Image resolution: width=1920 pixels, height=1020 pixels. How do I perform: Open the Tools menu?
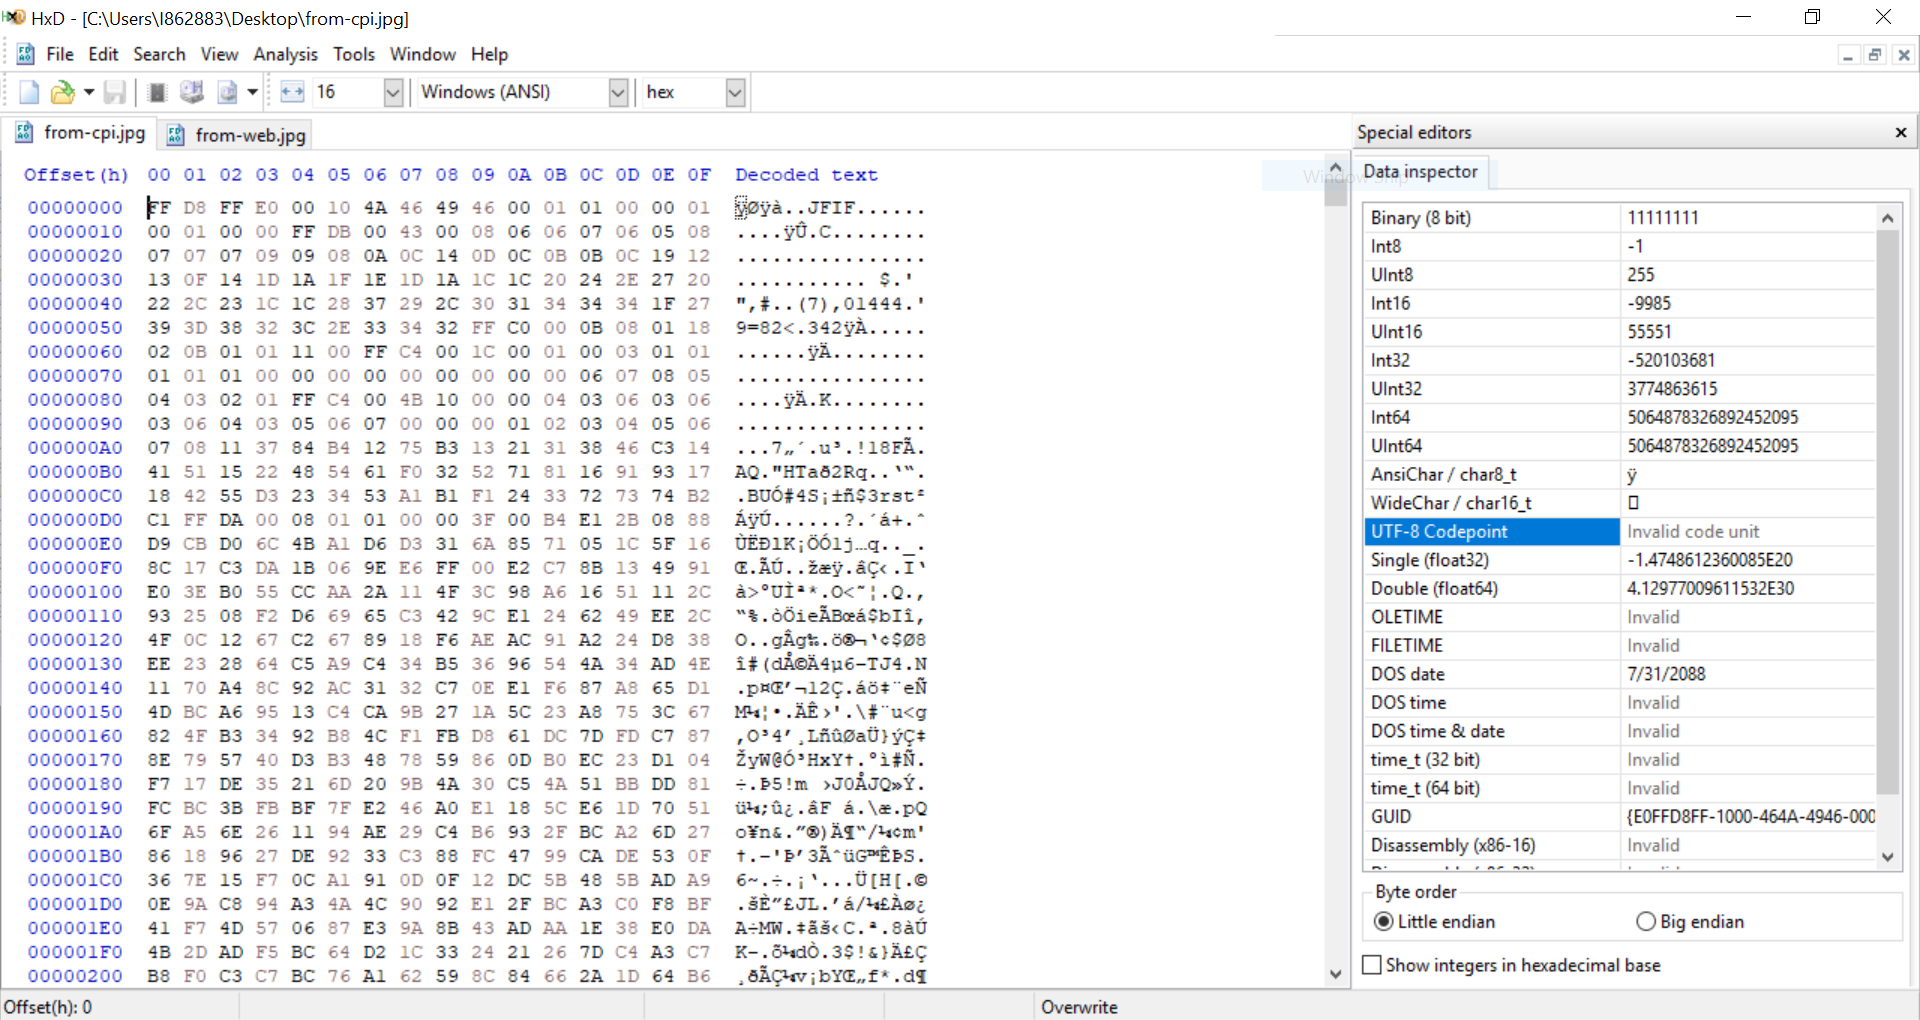[354, 54]
